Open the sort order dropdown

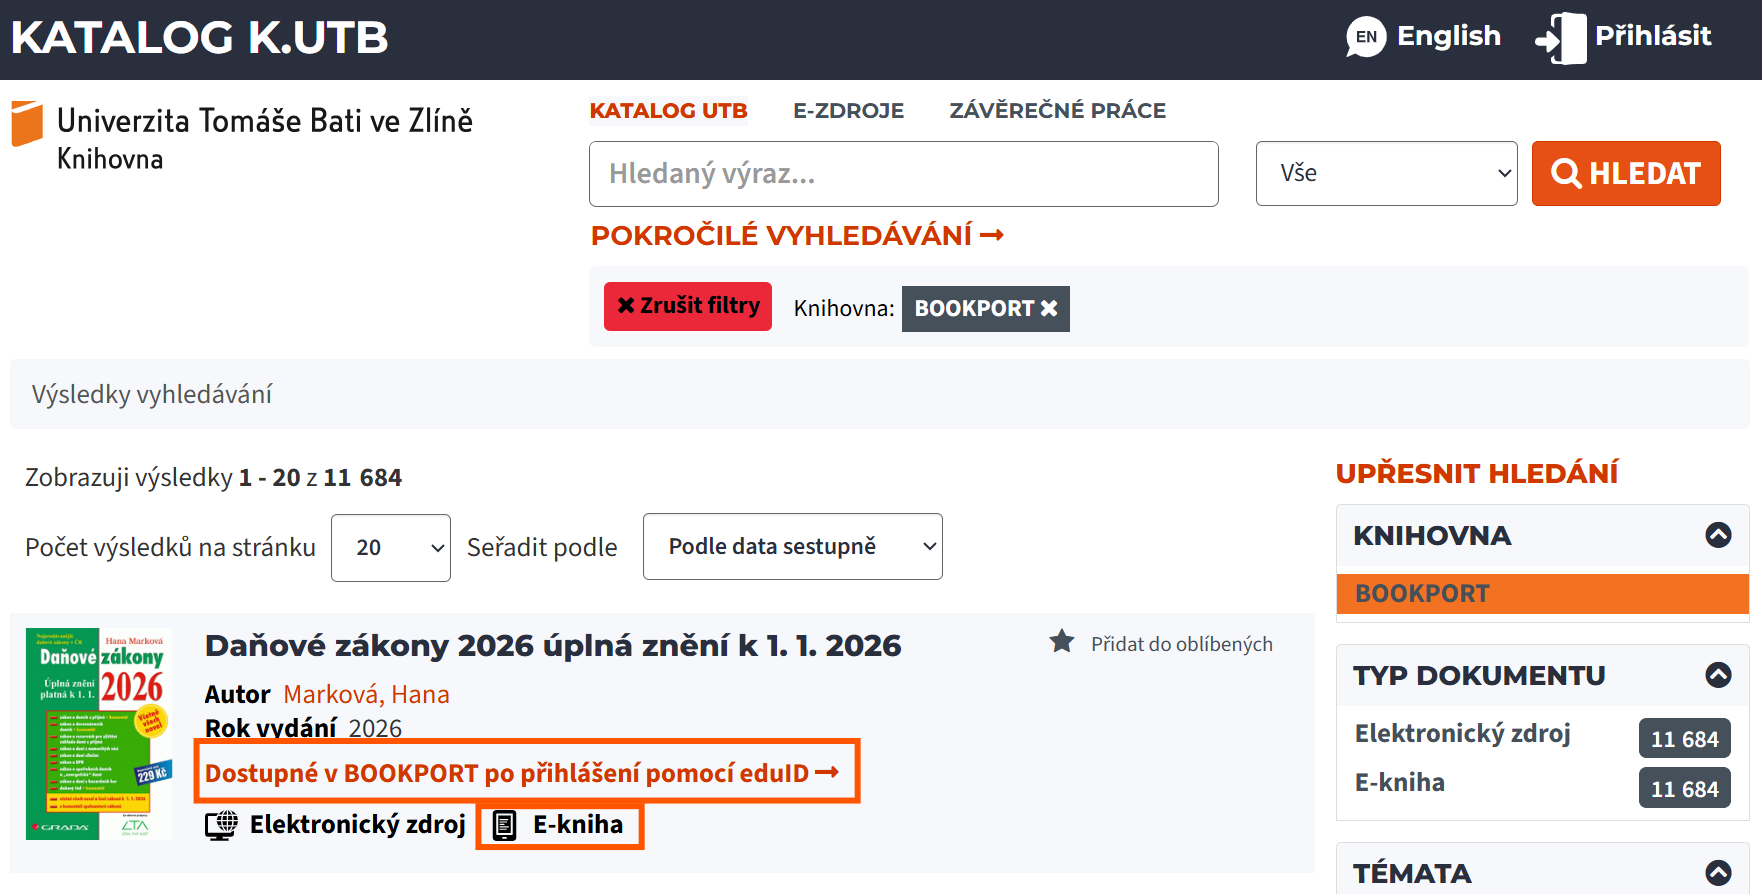click(792, 546)
